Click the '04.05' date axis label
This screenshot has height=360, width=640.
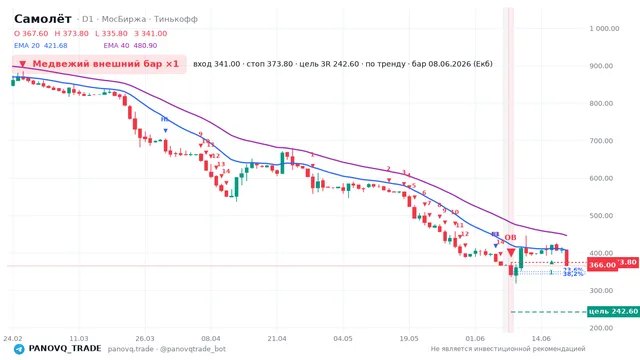(x=343, y=338)
